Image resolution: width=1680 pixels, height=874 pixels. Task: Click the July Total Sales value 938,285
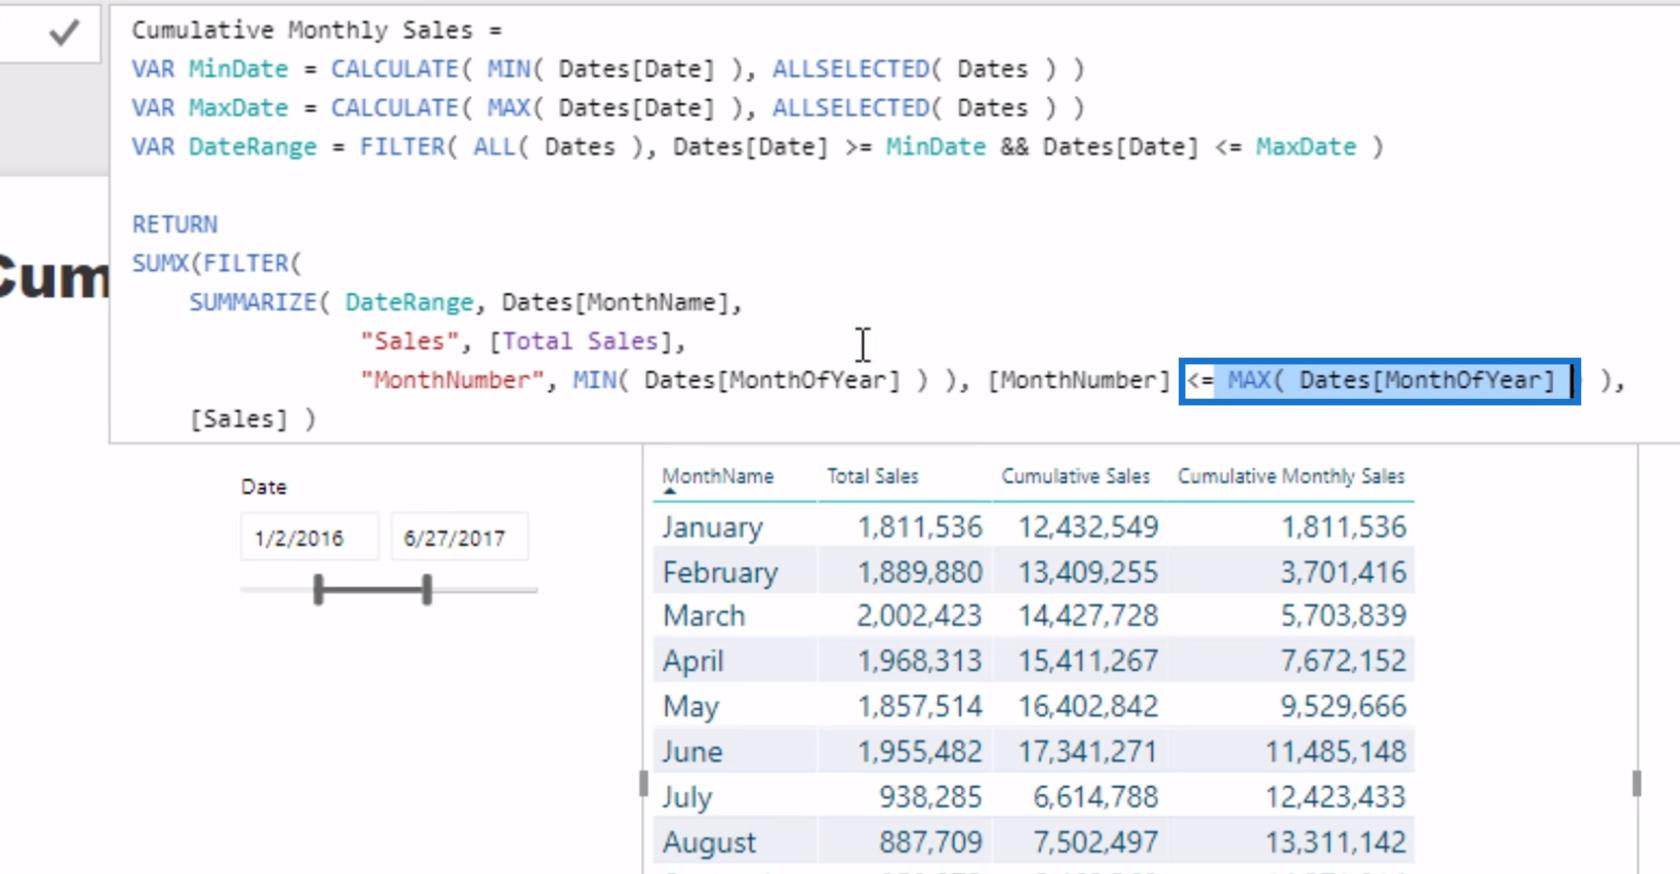[x=931, y=797]
